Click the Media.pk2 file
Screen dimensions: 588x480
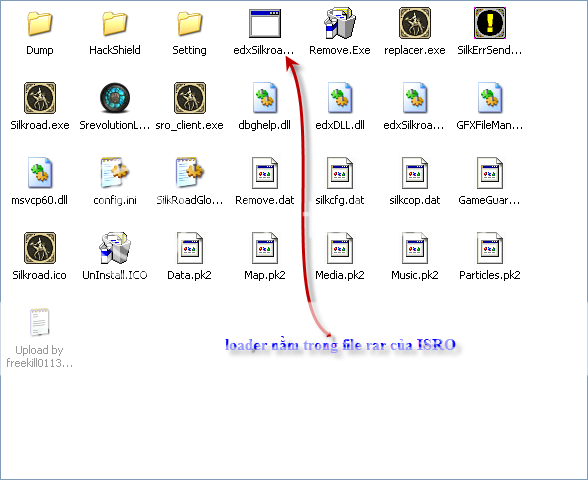coord(340,248)
